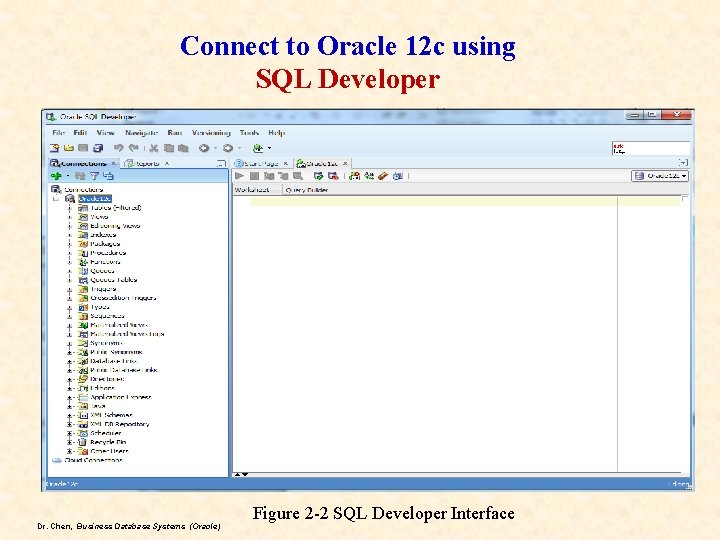This screenshot has width=720, height=540.
Task: Click green plus New Connection icon
Action: [x=56, y=176]
